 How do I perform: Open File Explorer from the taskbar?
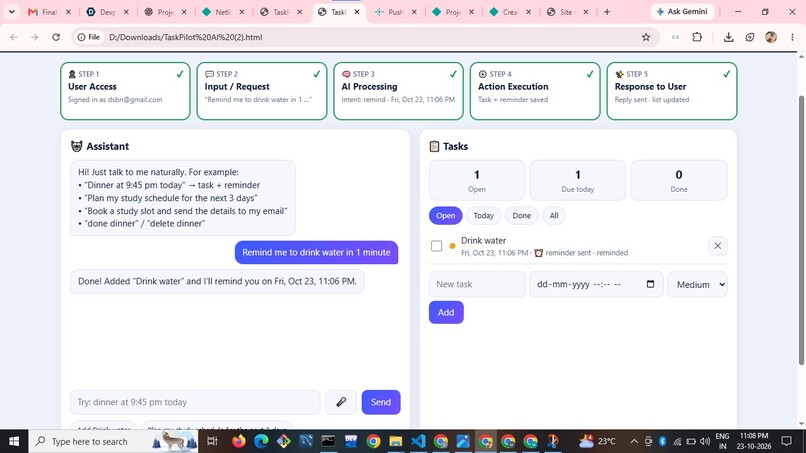395,441
